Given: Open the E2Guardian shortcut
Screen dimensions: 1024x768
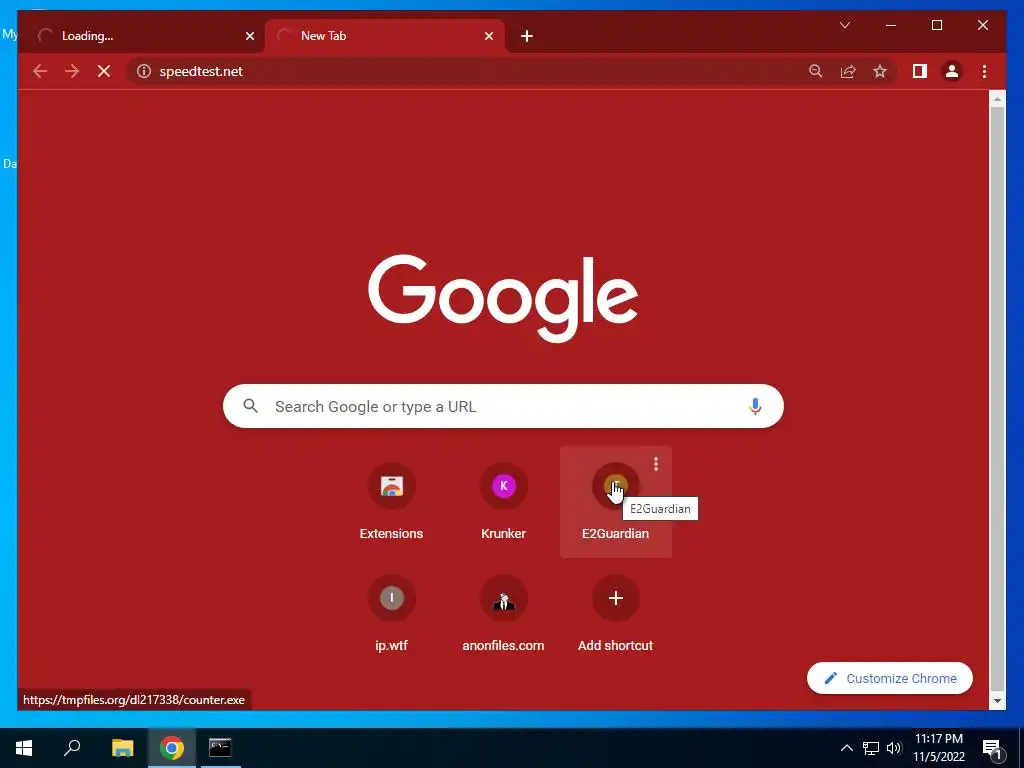Looking at the screenshot, I should [615, 502].
